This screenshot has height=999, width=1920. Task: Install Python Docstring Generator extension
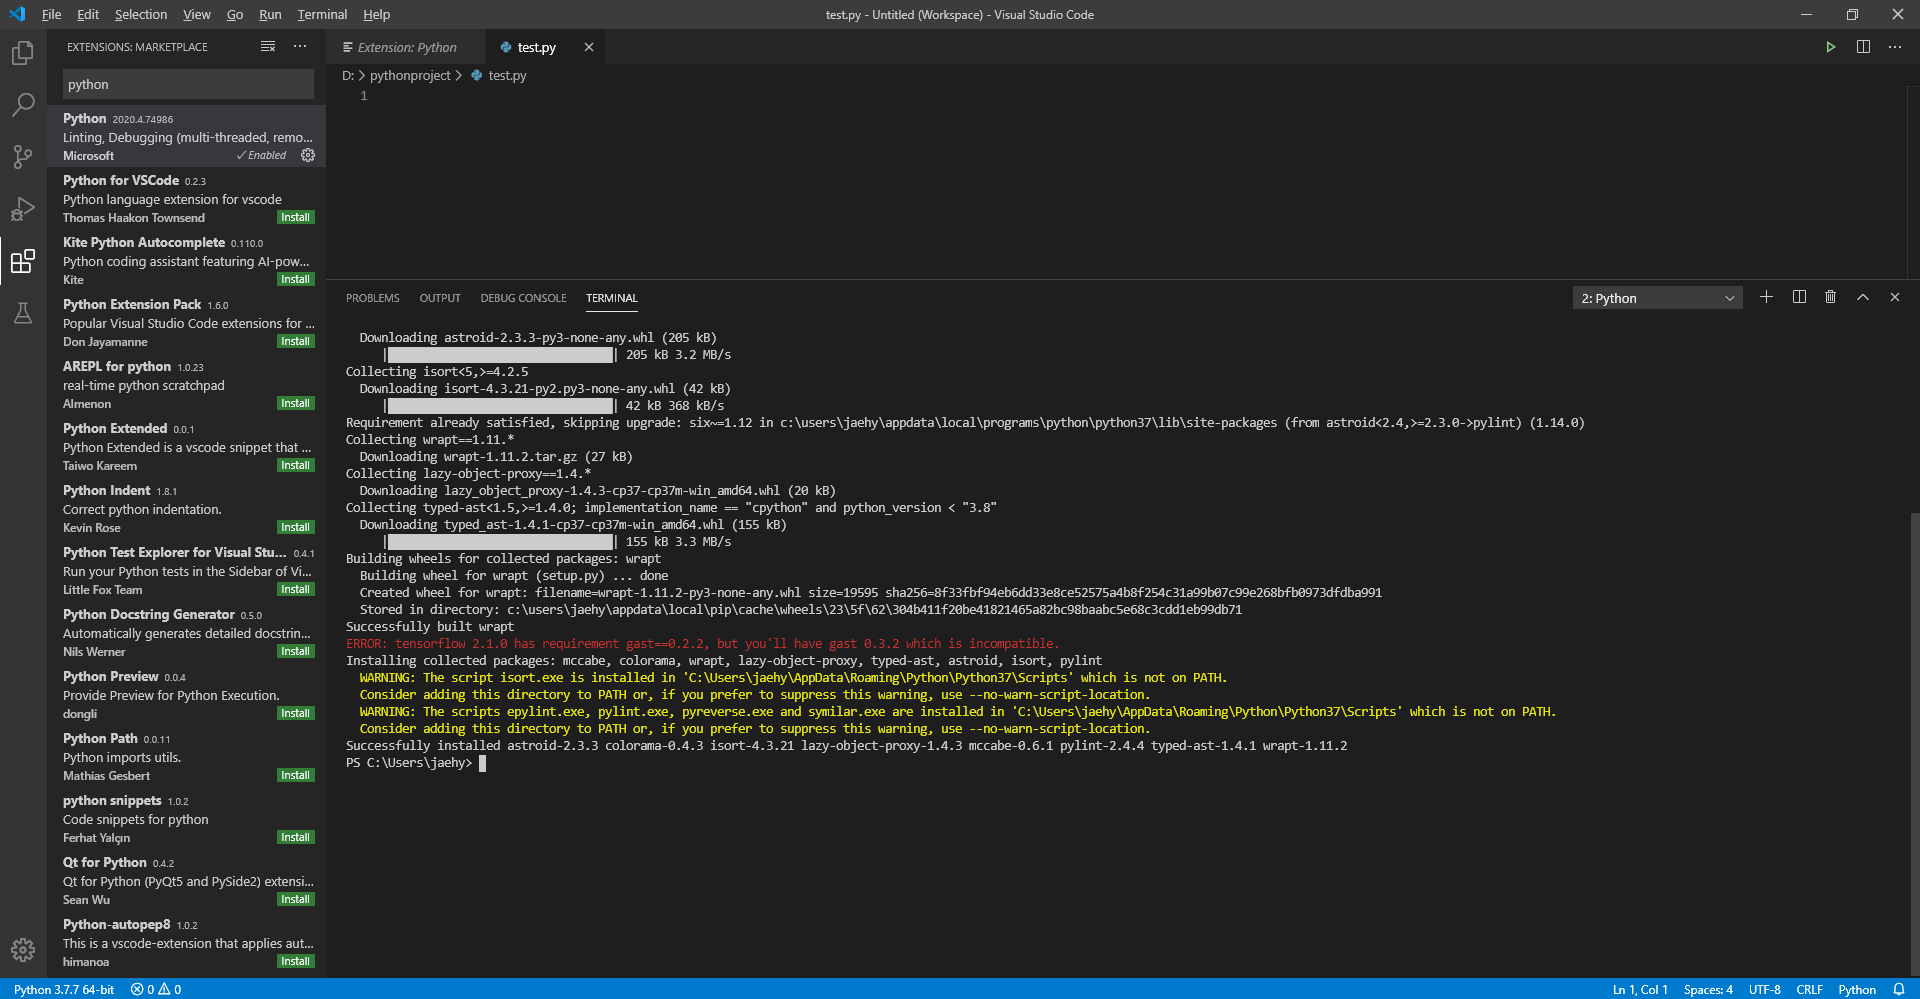295,651
